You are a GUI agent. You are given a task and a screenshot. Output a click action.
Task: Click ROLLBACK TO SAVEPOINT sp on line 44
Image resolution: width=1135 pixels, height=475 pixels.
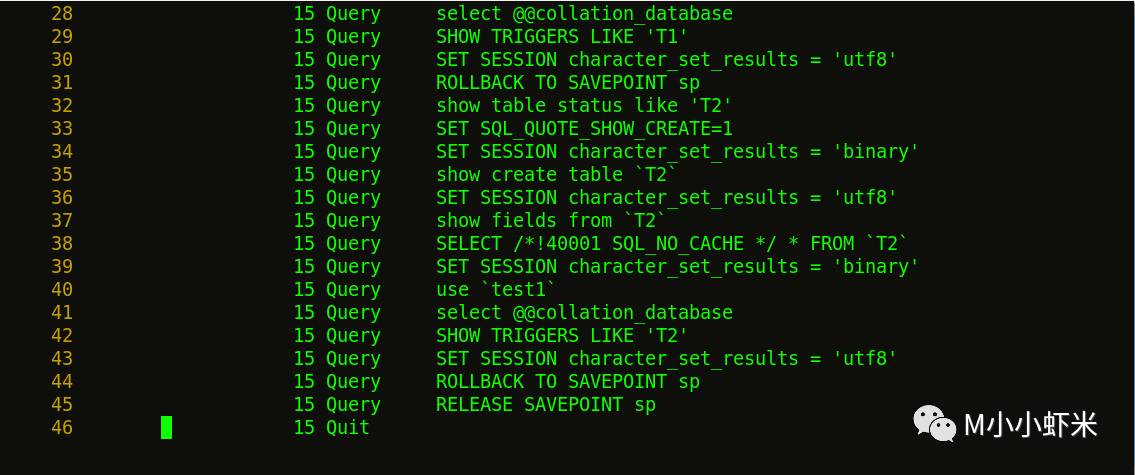point(568,381)
